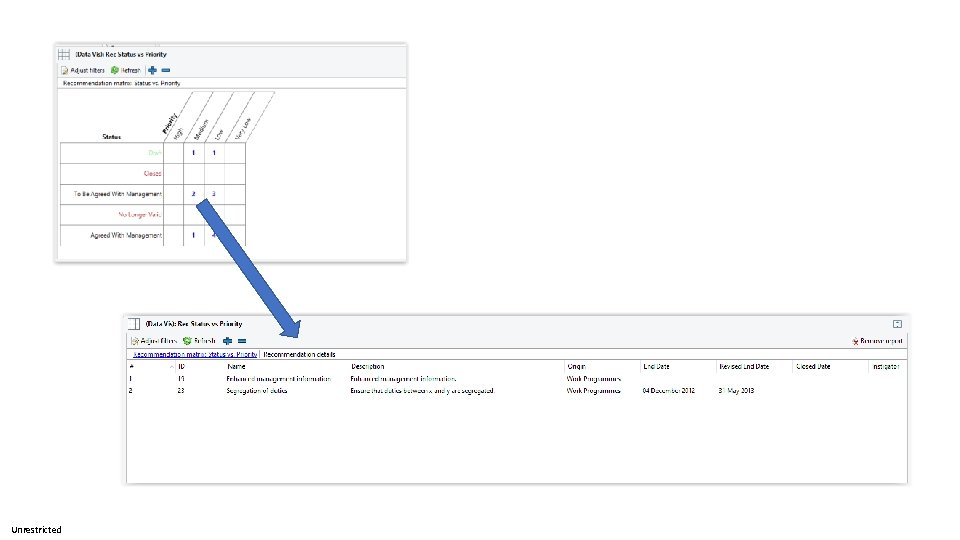
Task: Click the No Longer Valid status label
Action: click(140, 215)
